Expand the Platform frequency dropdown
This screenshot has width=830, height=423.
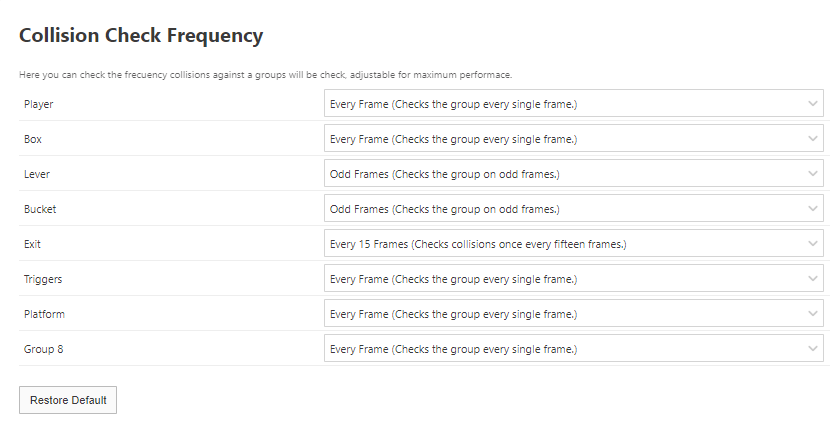[573, 314]
